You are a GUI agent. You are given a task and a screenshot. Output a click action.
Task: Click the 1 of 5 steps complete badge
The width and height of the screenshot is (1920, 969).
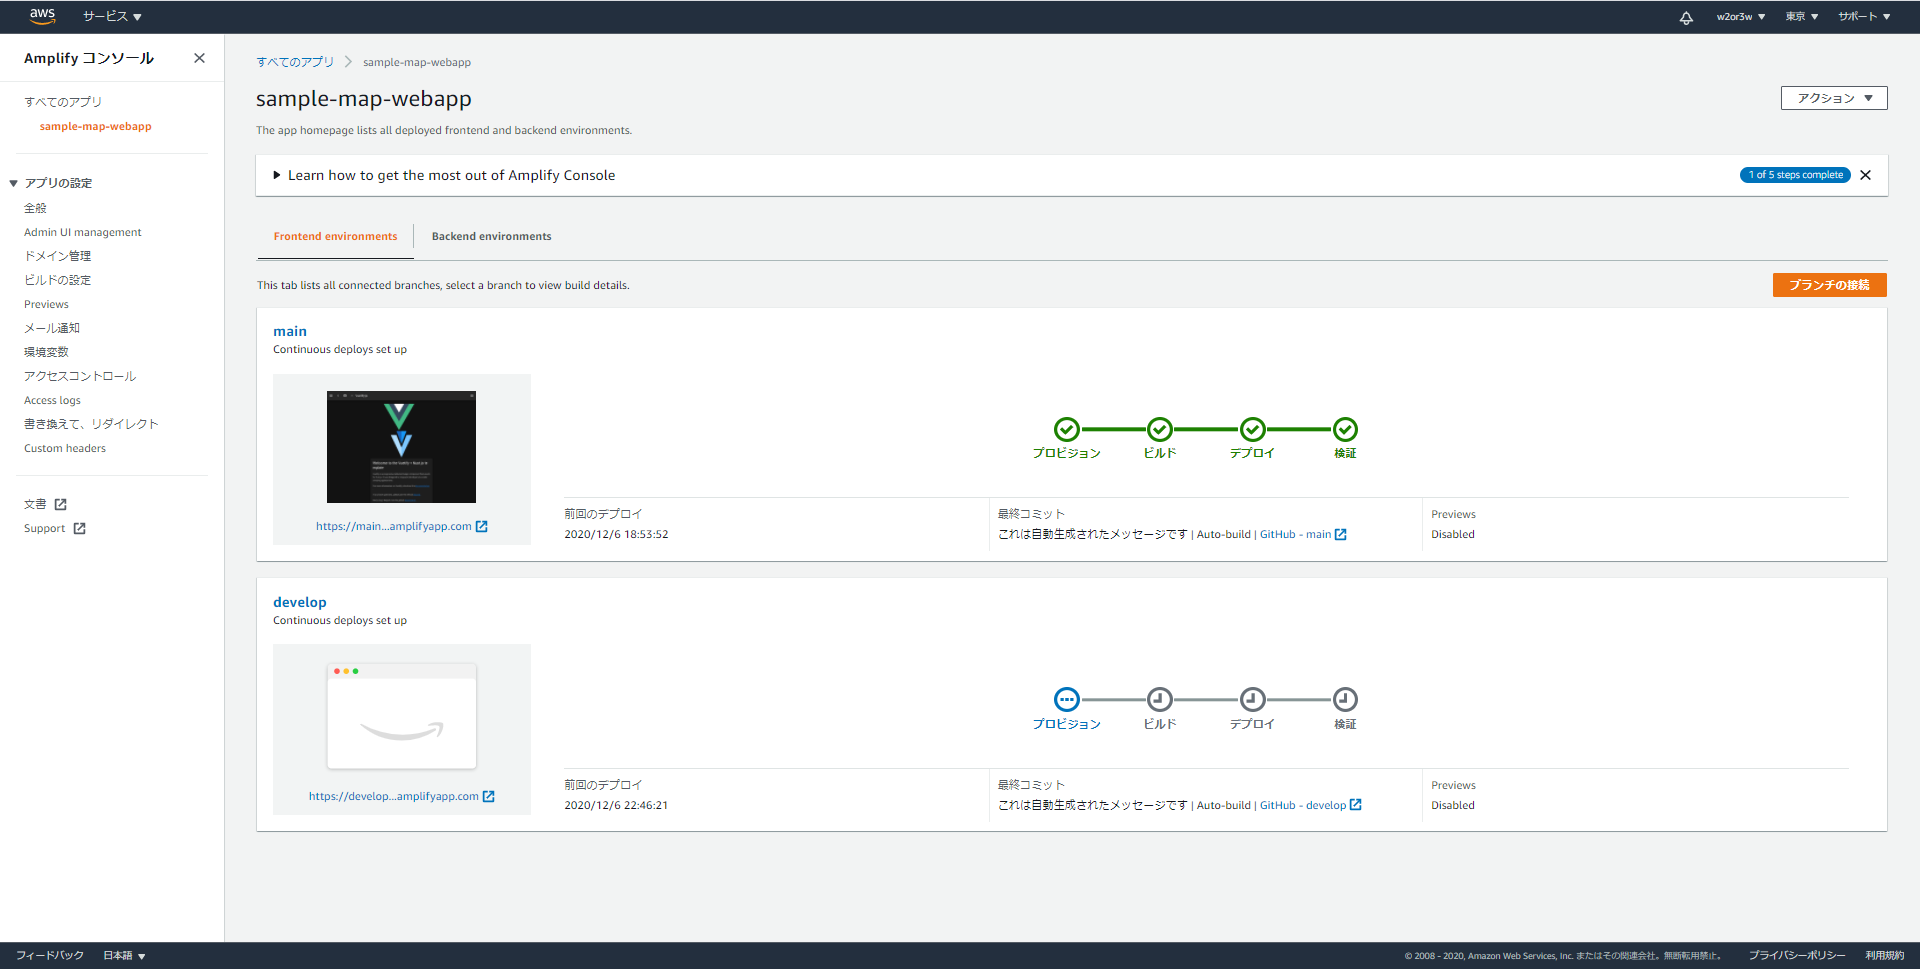[x=1795, y=175]
